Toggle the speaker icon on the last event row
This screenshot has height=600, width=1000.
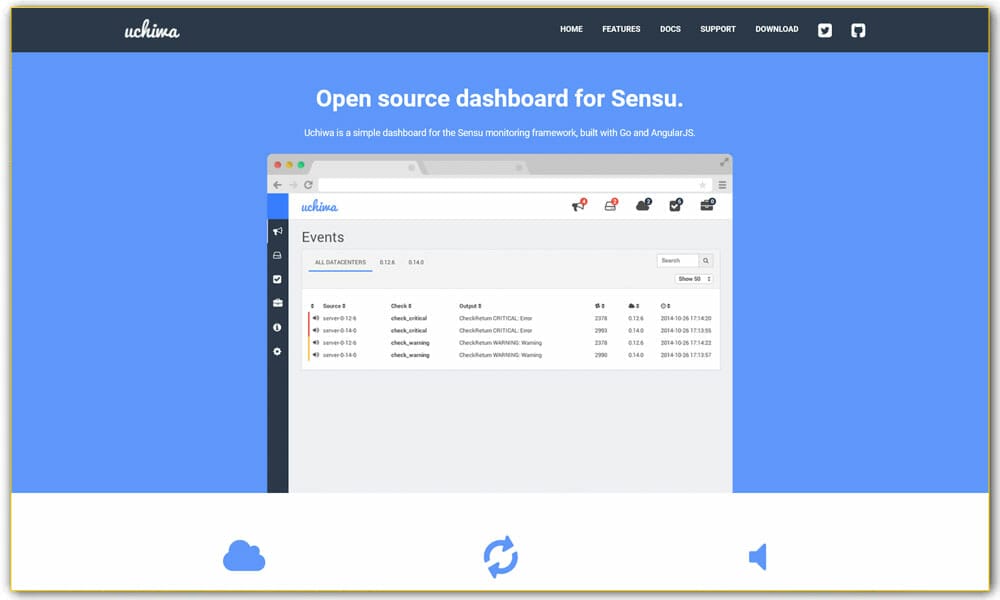click(x=316, y=354)
